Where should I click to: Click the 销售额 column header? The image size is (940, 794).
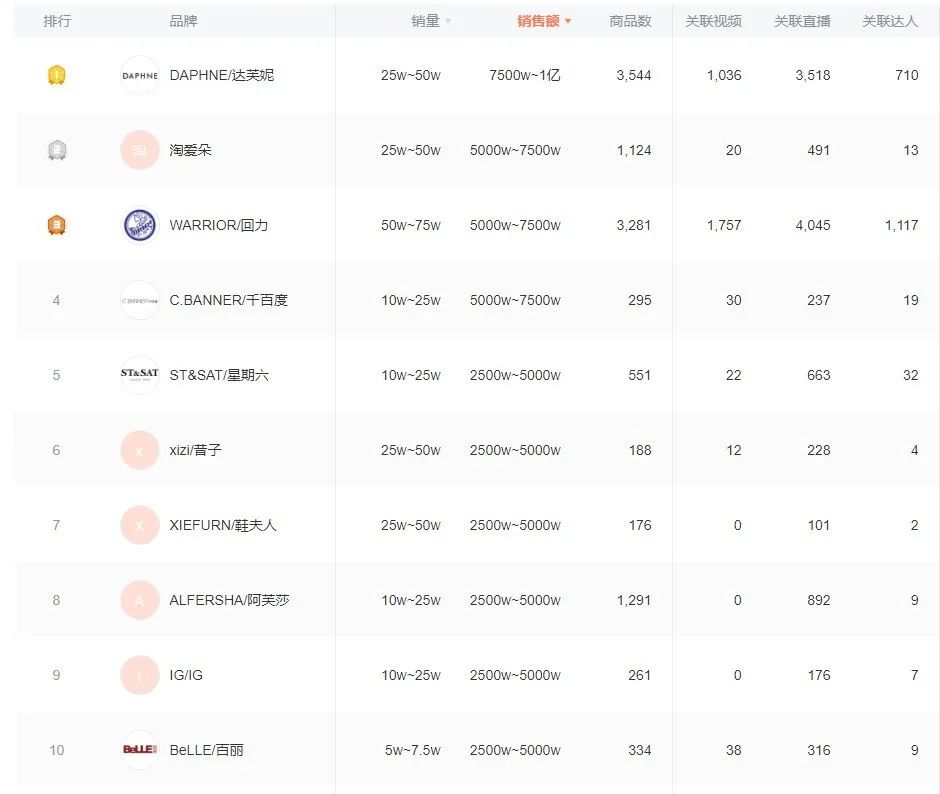click(x=538, y=21)
